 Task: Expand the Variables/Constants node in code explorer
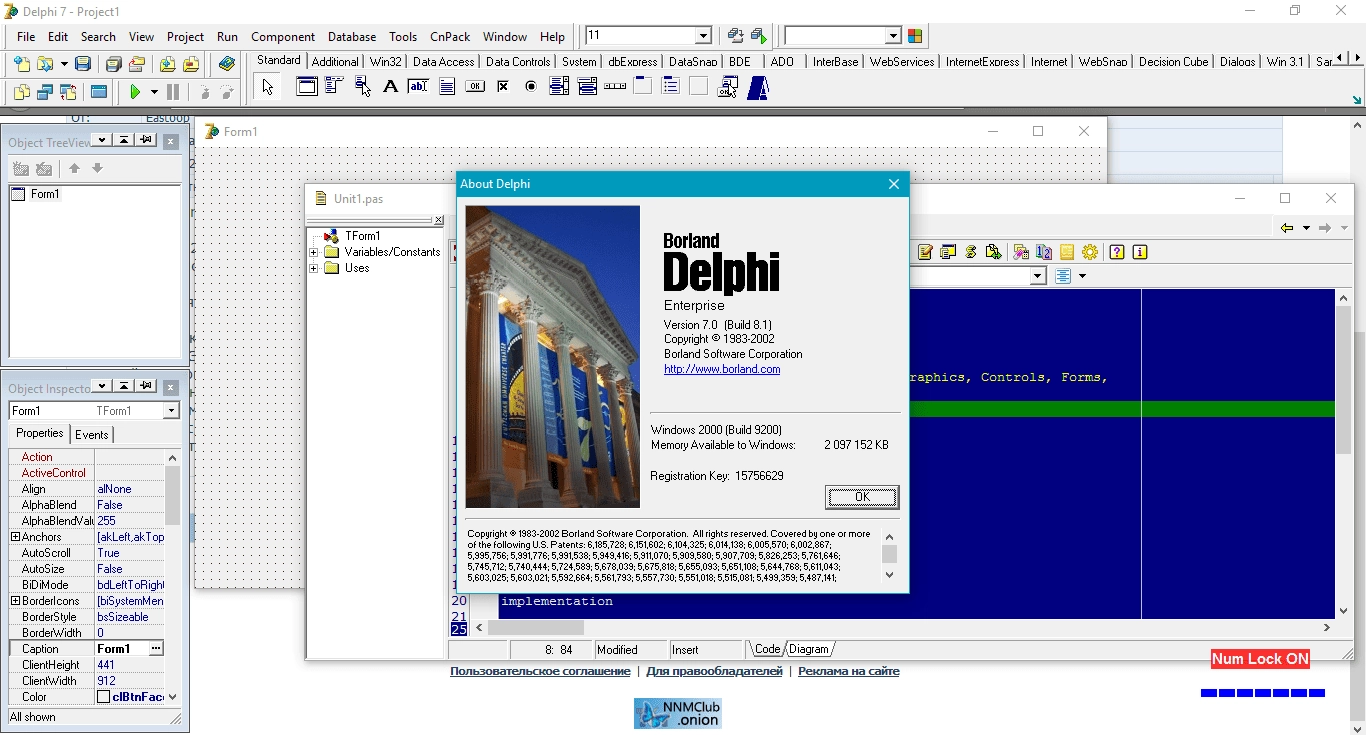click(314, 252)
